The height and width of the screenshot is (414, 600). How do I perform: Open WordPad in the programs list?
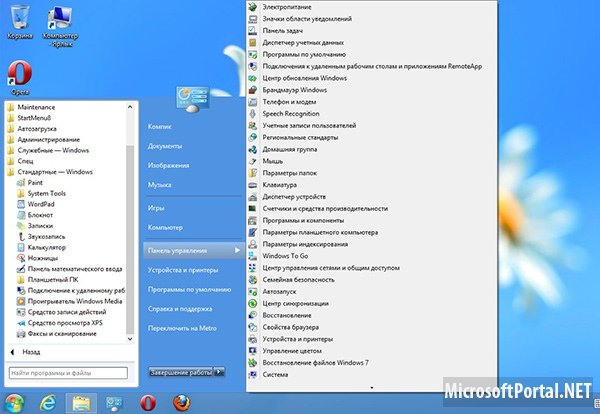click(x=36, y=204)
